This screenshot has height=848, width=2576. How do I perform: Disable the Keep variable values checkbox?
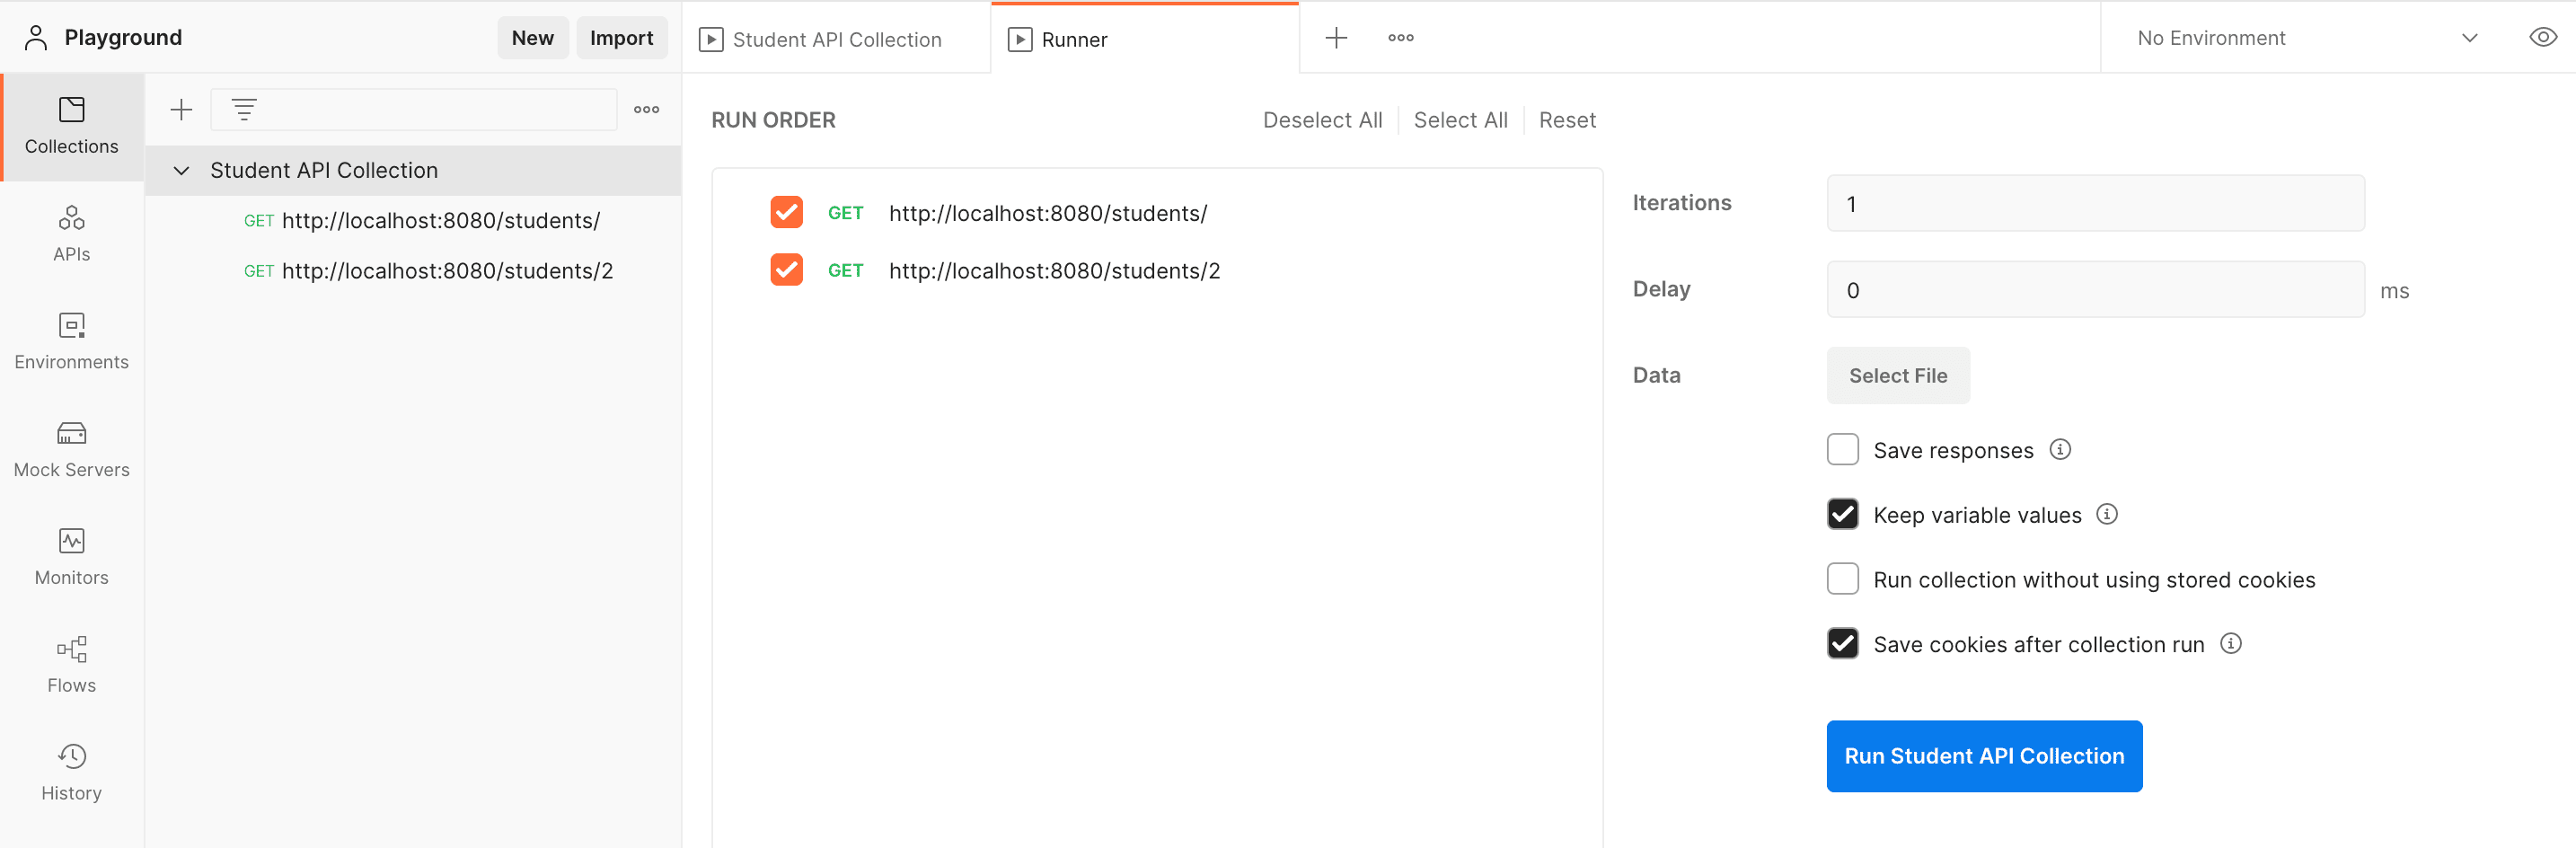pos(1842,514)
